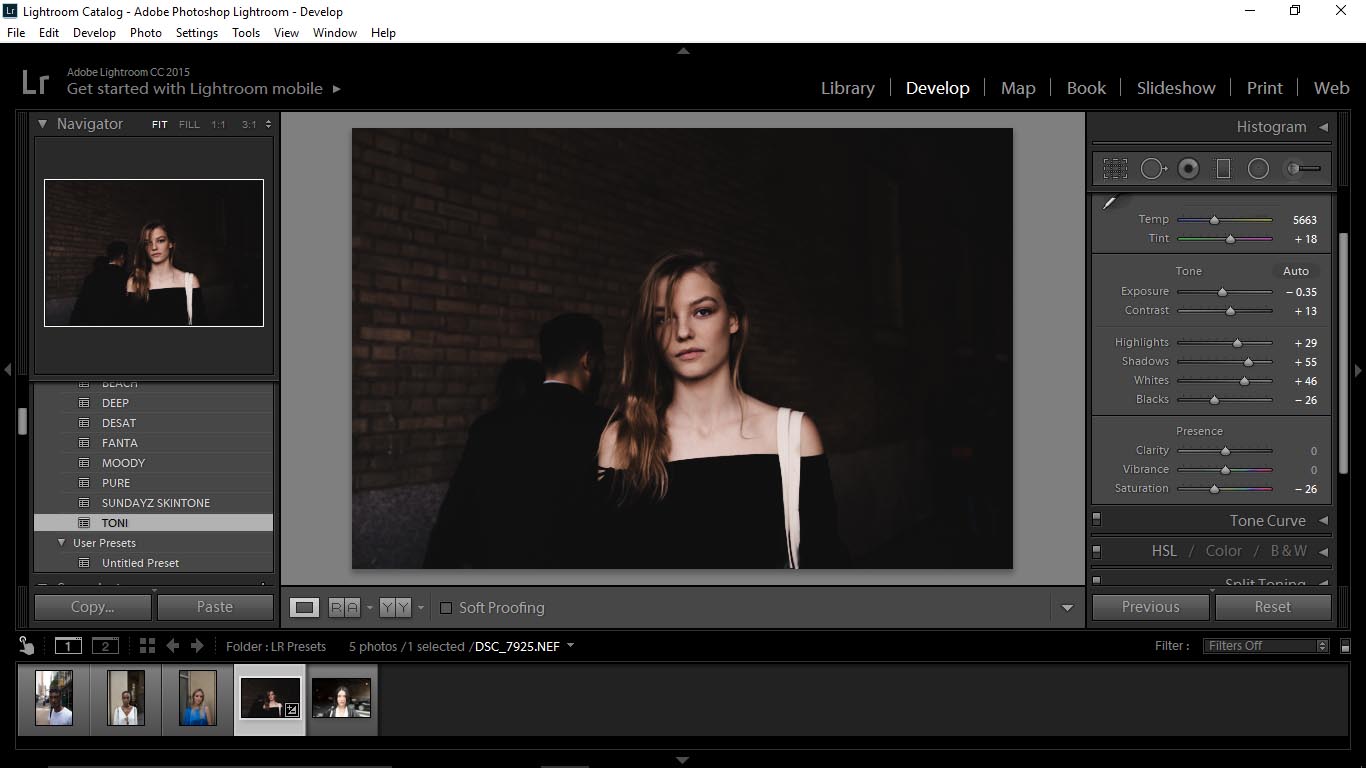Select the Graduated Filter tool
This screenshot has height=768, width=1366.
(1223, 169)
